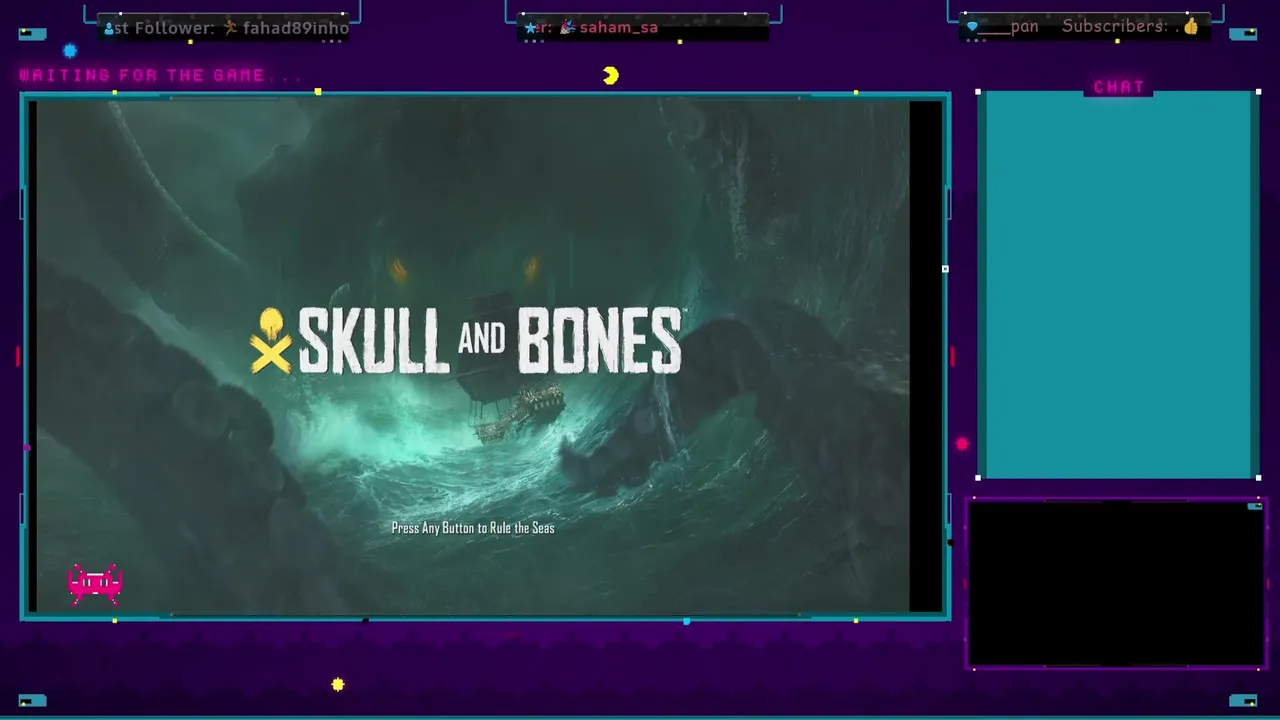Click the party popper icon before saham_sa

(x=567, y=27)
